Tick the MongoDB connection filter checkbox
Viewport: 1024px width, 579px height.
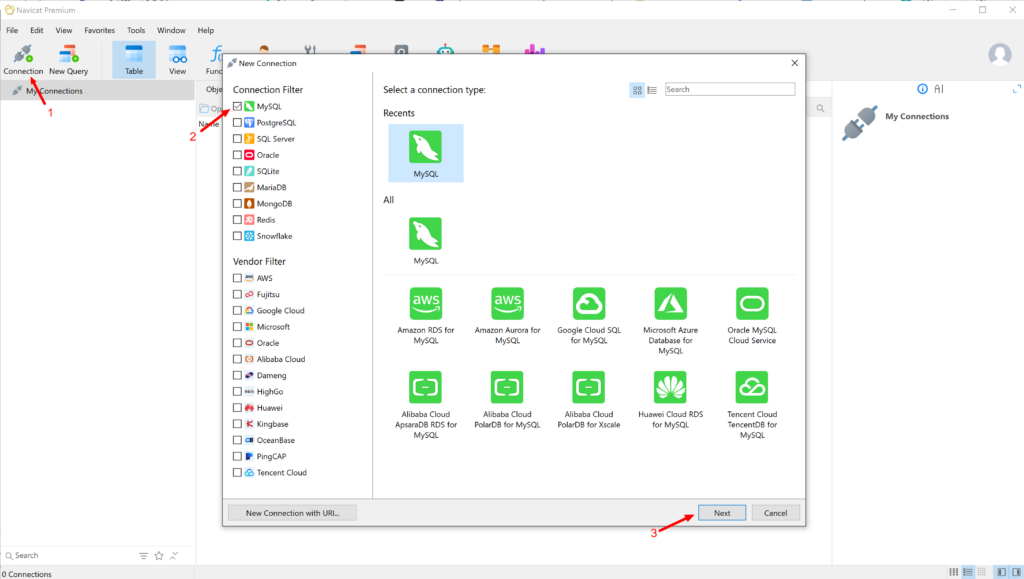(x=237, y=204)
